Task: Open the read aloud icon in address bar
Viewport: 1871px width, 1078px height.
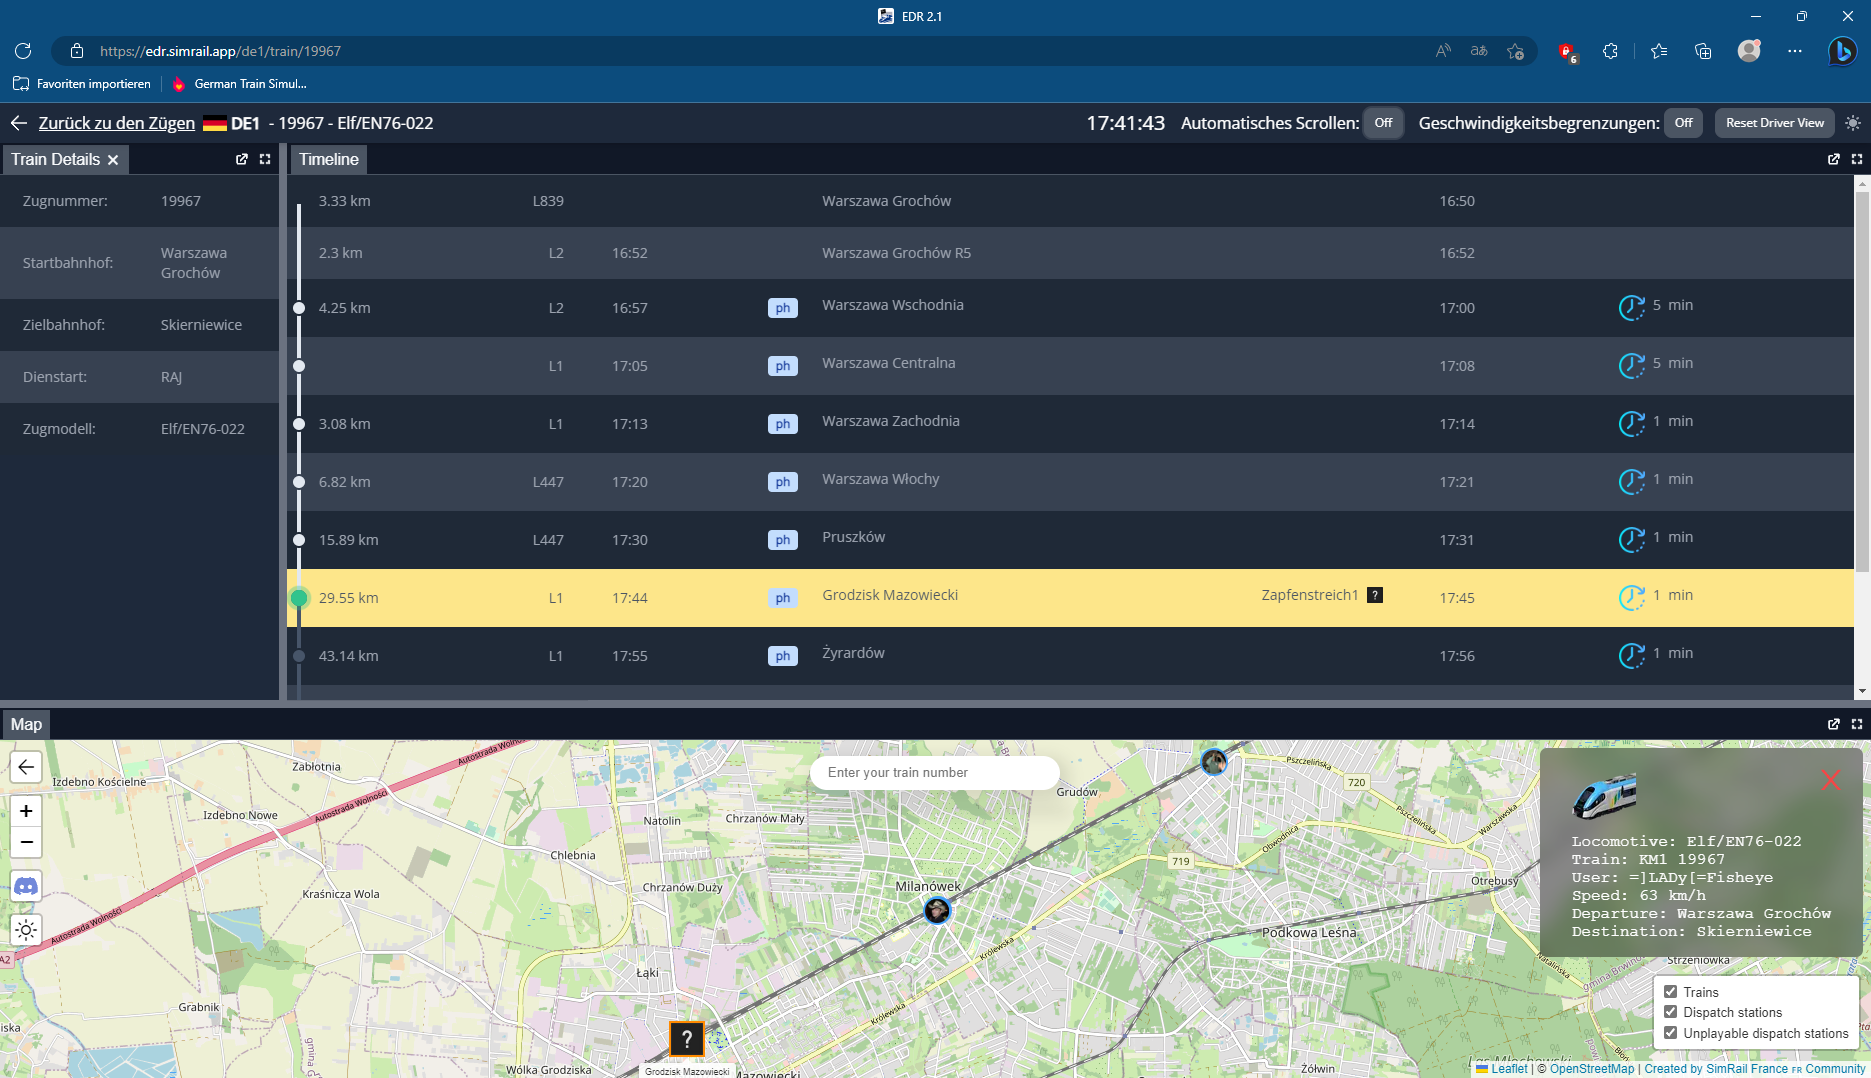Action: [x=1443, y=51]
